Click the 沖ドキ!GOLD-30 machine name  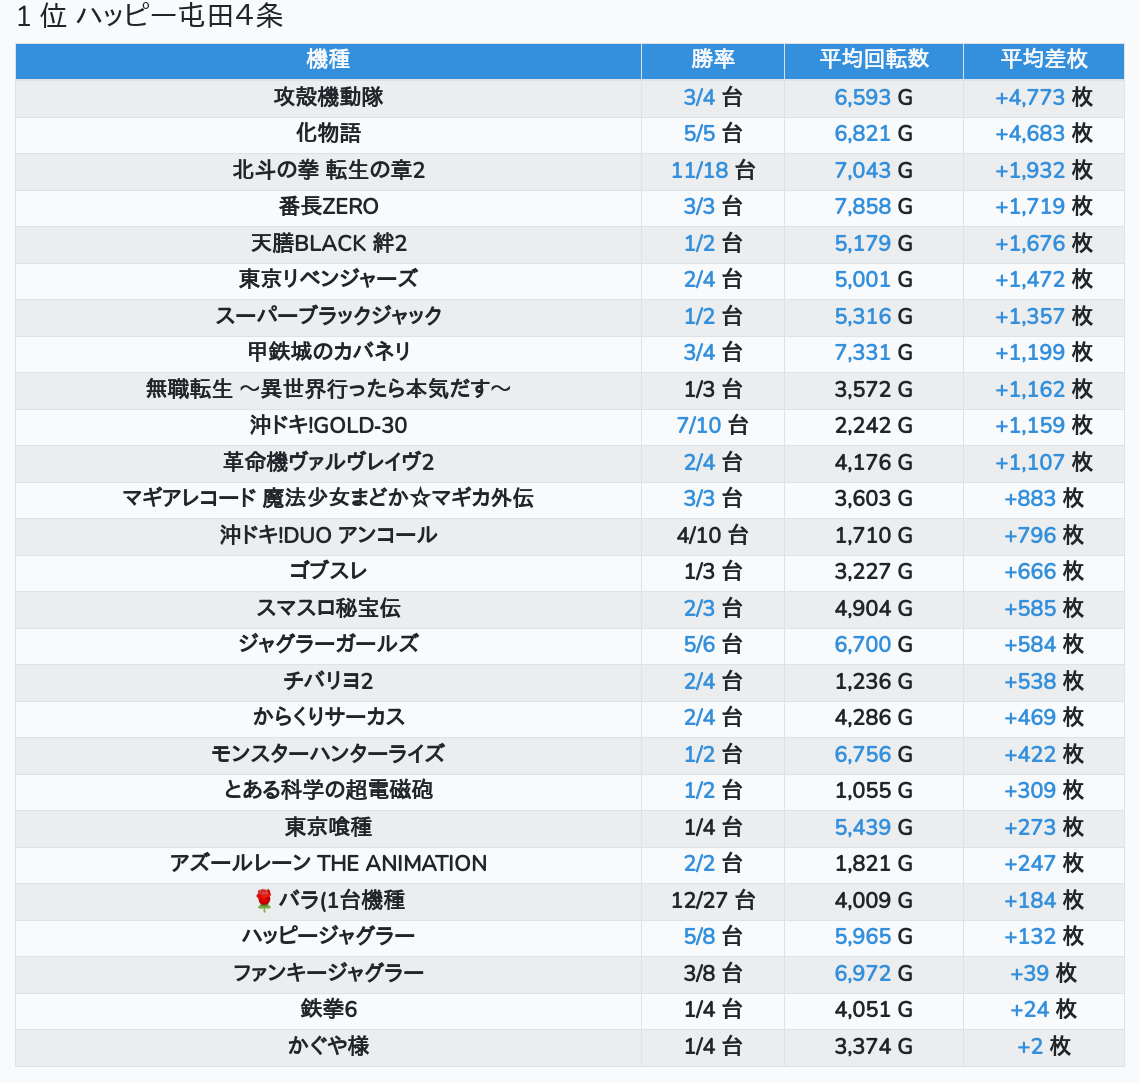click(x=328, y=425)
